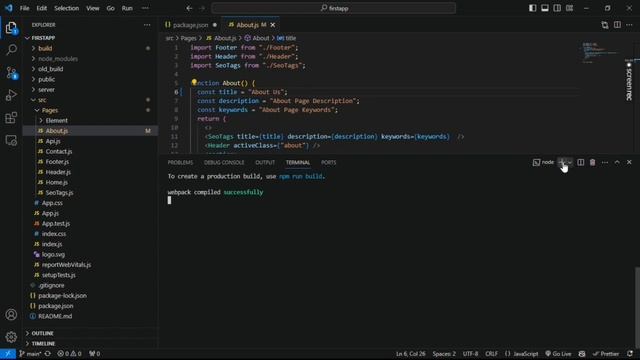Collapse the Pages folder
Image resolution: width=640 pixels, height=360 pixels.
tap(90, 110)
